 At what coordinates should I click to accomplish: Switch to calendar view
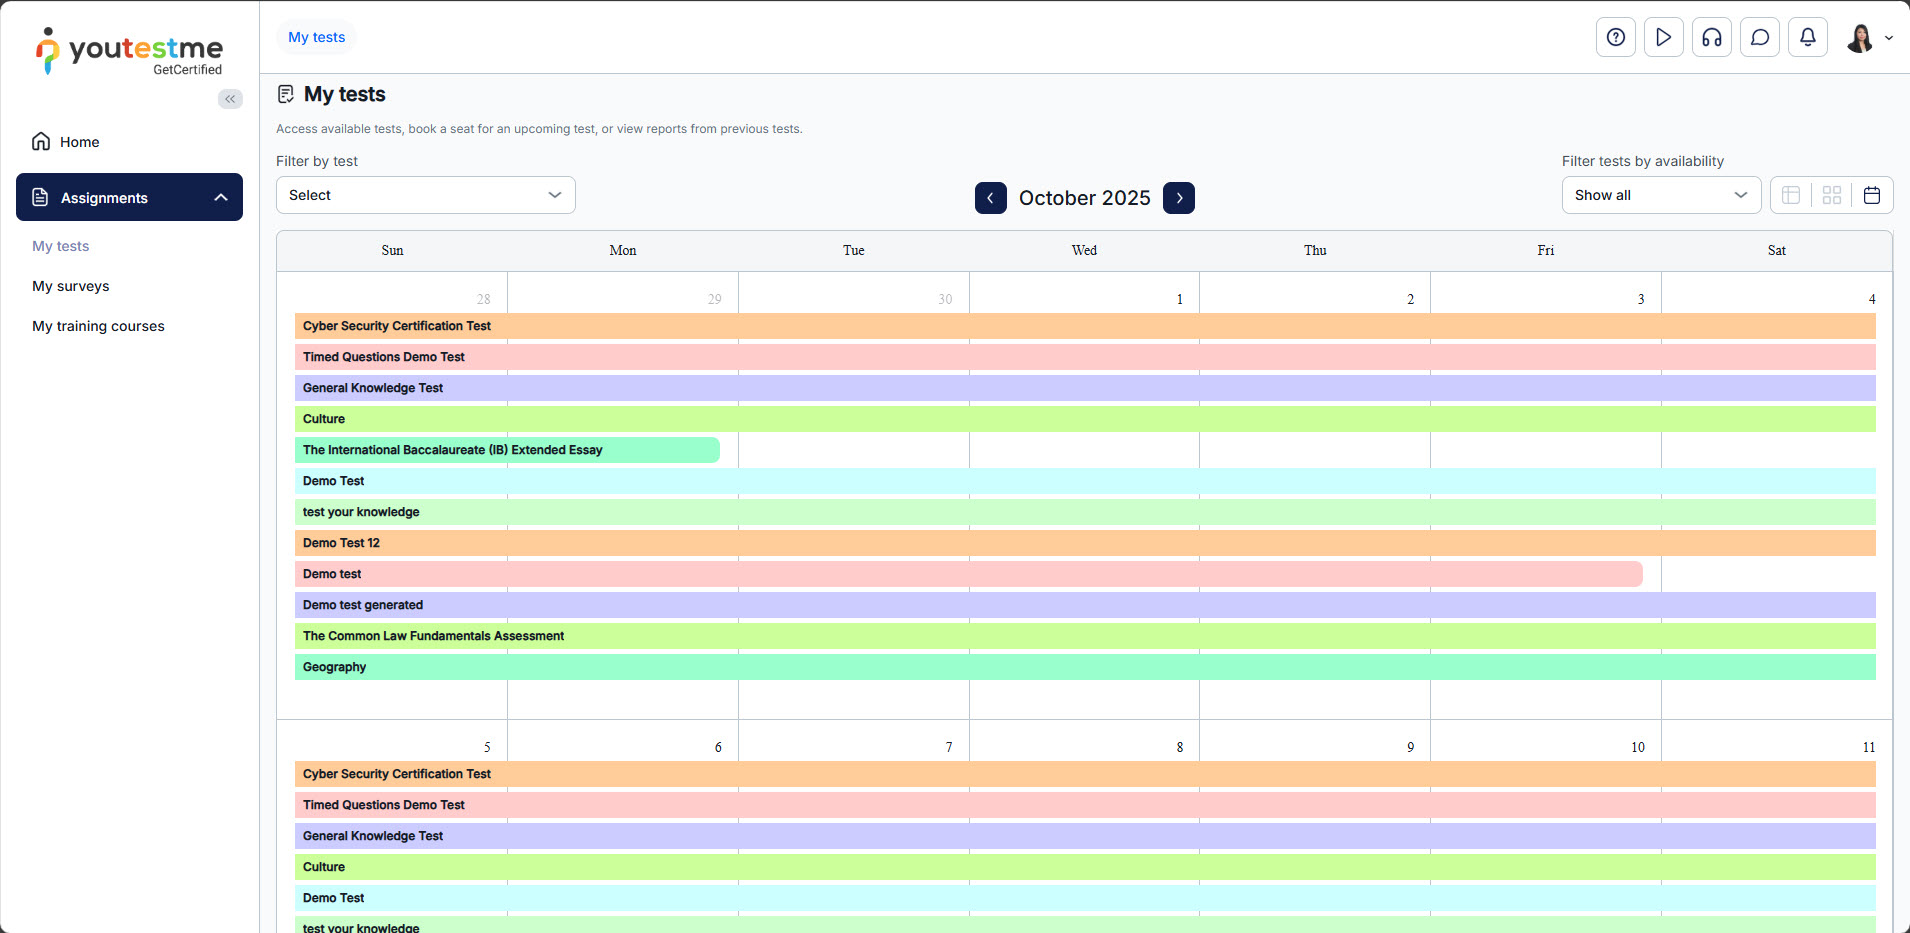click(x=1871, y=195)
